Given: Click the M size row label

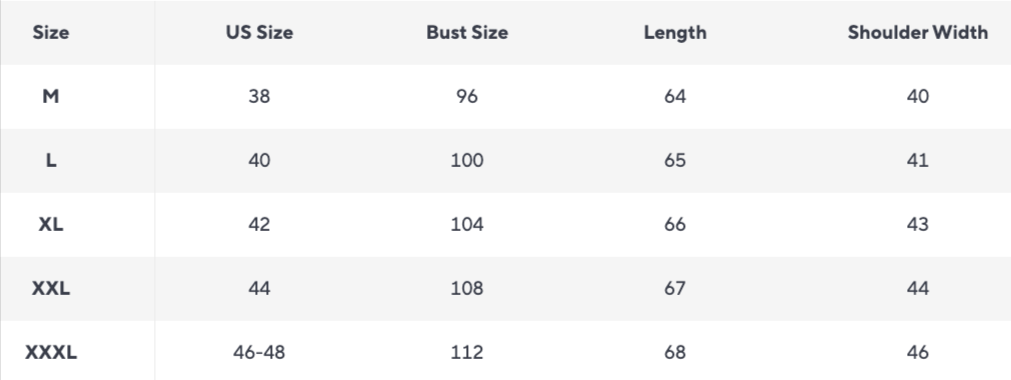Looking at the screenshot, I should [x=51, y=96].
